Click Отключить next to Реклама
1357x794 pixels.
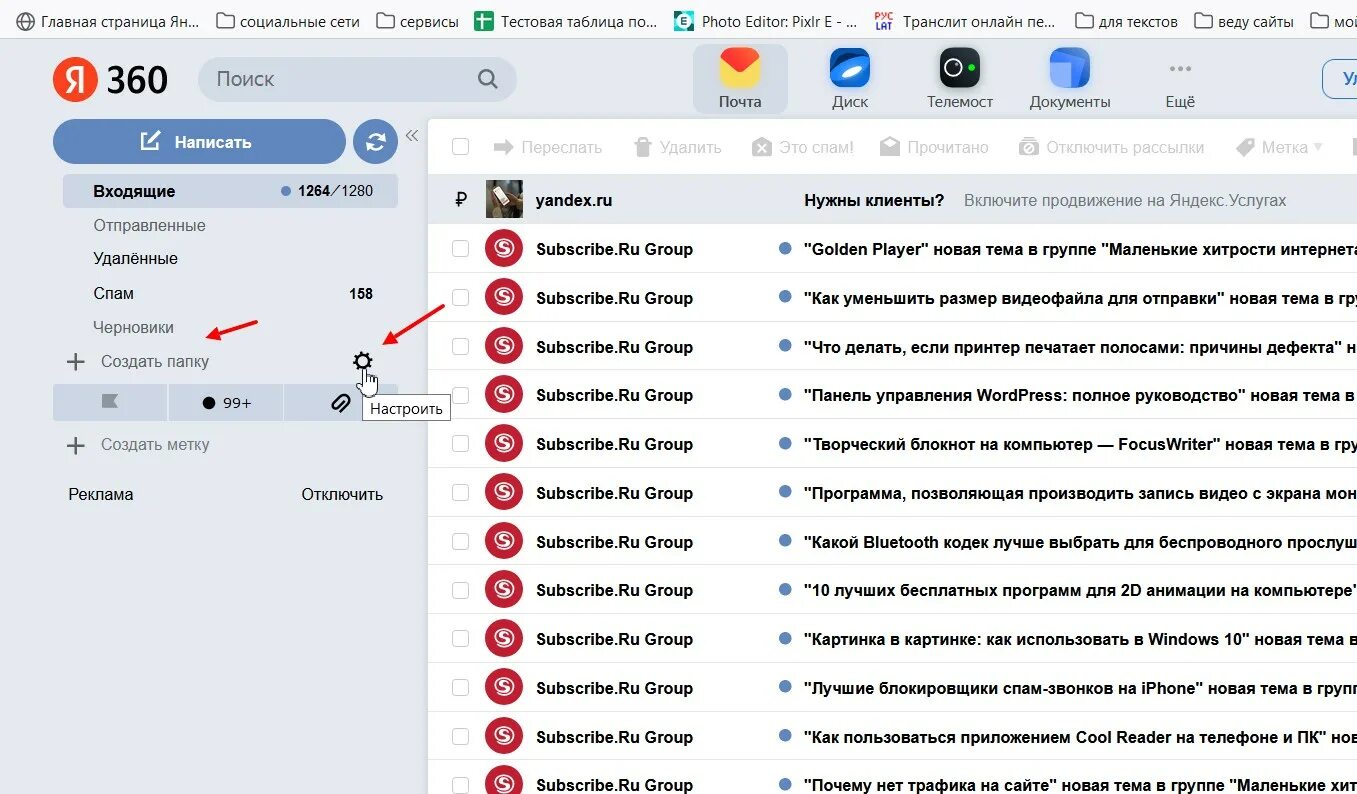pos(342,495)
